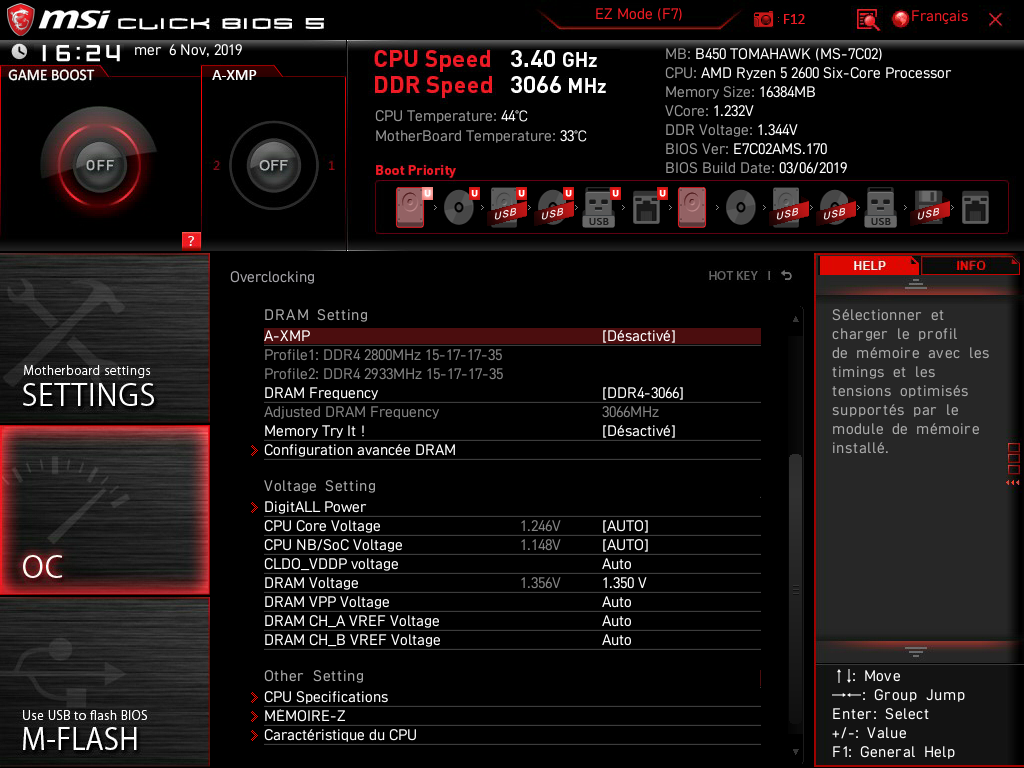Click the BIOS Ver: E7C02AMS.170 text
The width and height of the screenshot is (1024, 768).
(746, 149)
